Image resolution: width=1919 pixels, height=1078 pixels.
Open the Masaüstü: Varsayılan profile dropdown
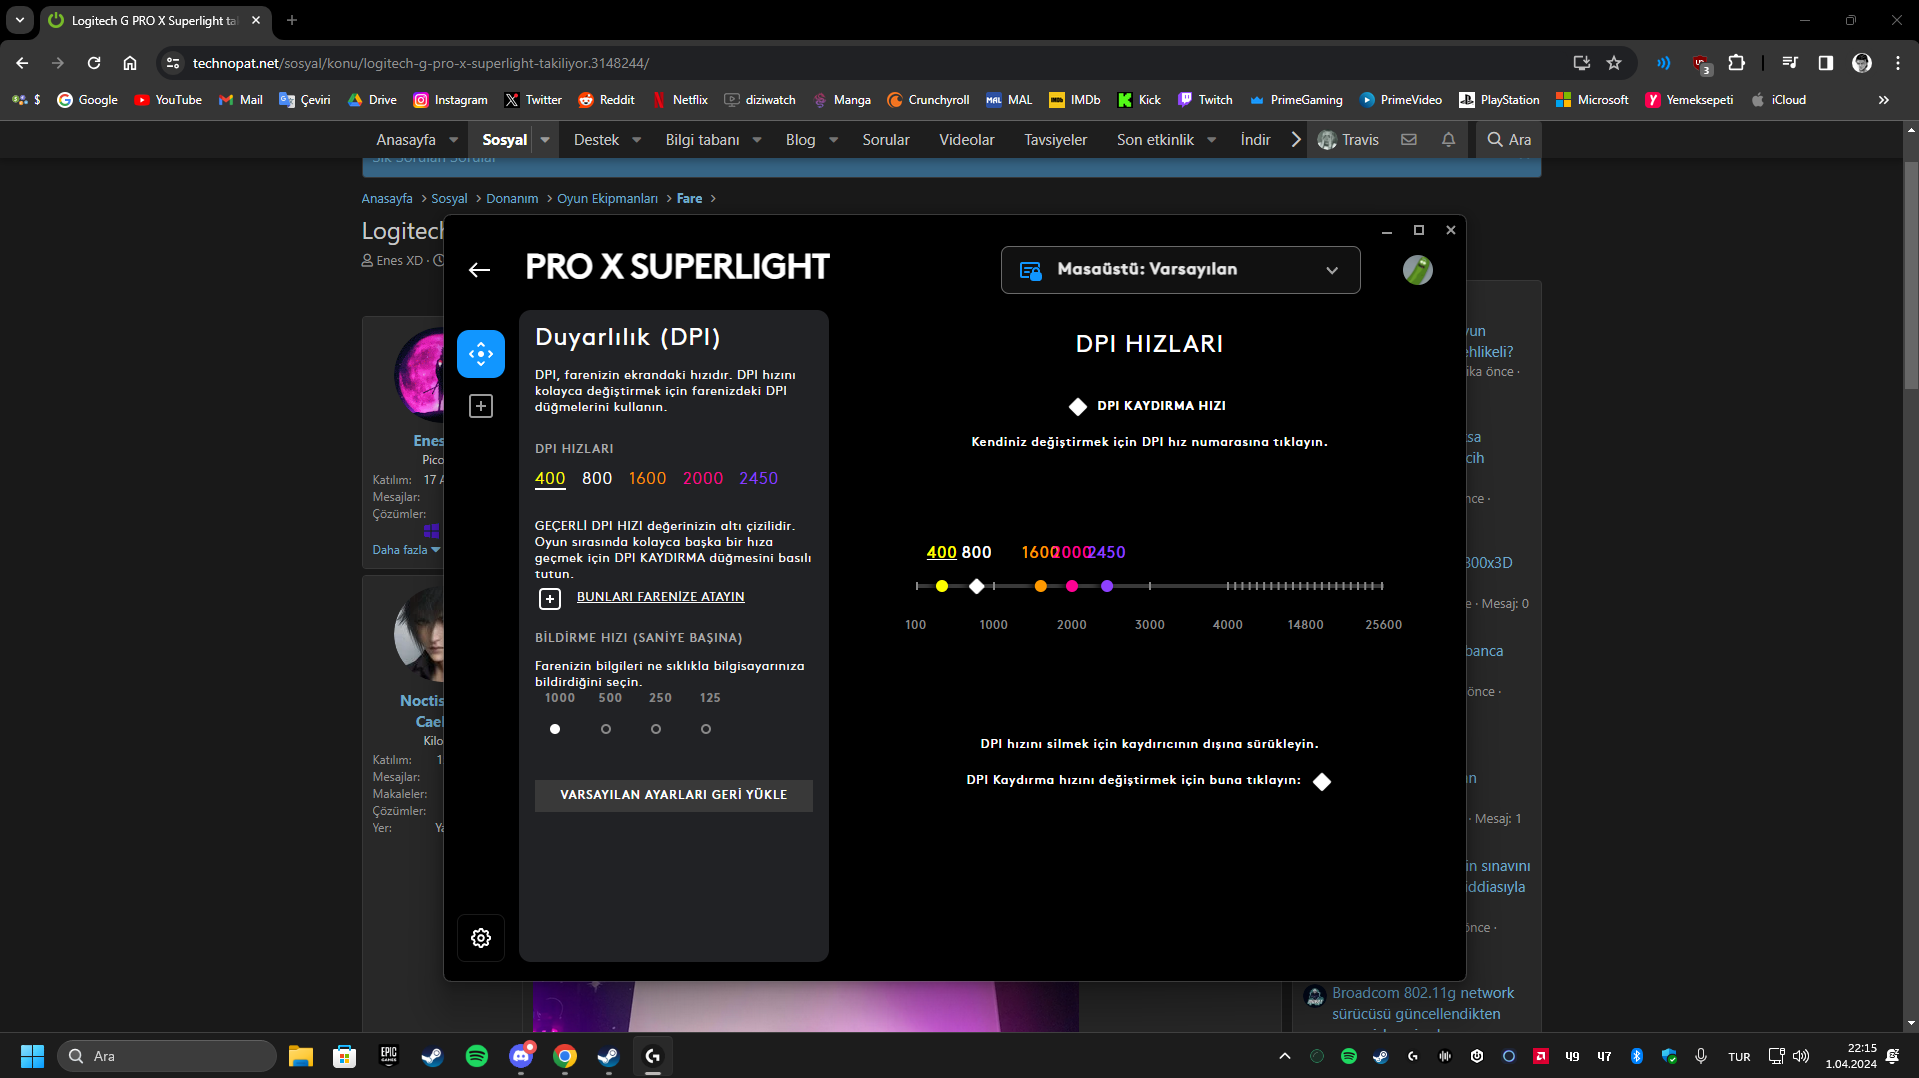click(1180, 270)
